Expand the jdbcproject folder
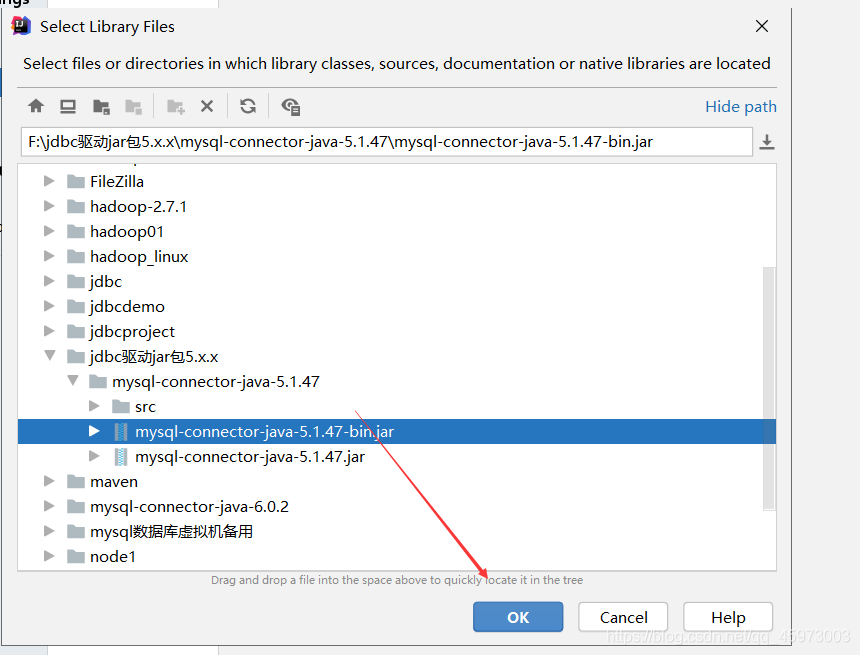This screenshot has height=655, width=860. [x=49, y=331]
